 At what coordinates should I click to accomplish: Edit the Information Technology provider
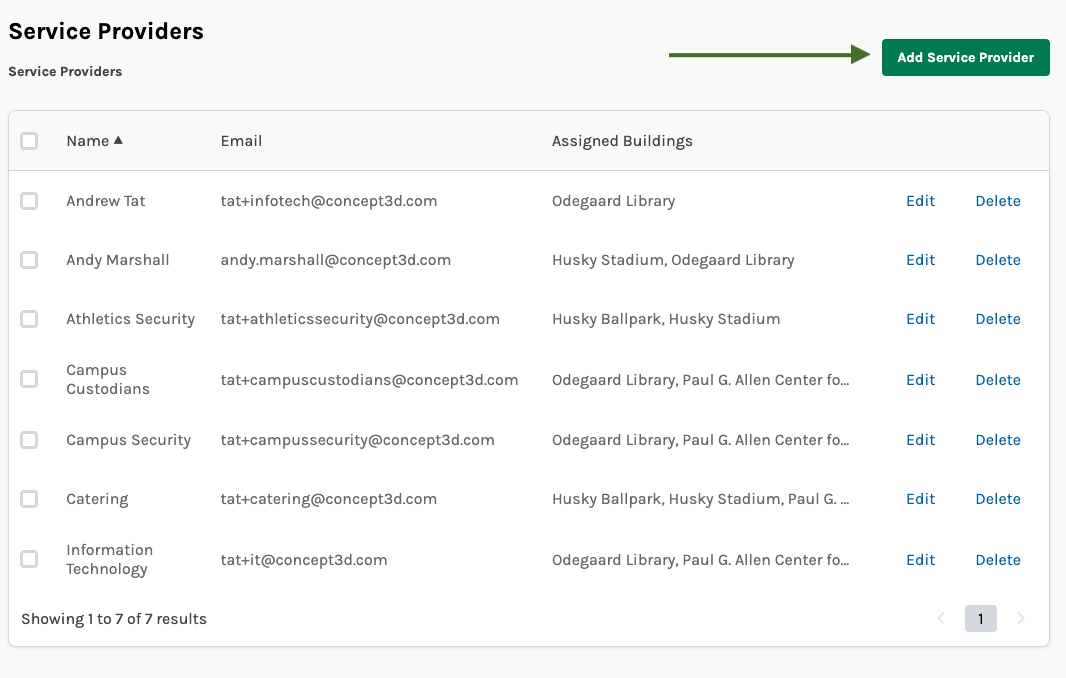(x=920, y=560)
